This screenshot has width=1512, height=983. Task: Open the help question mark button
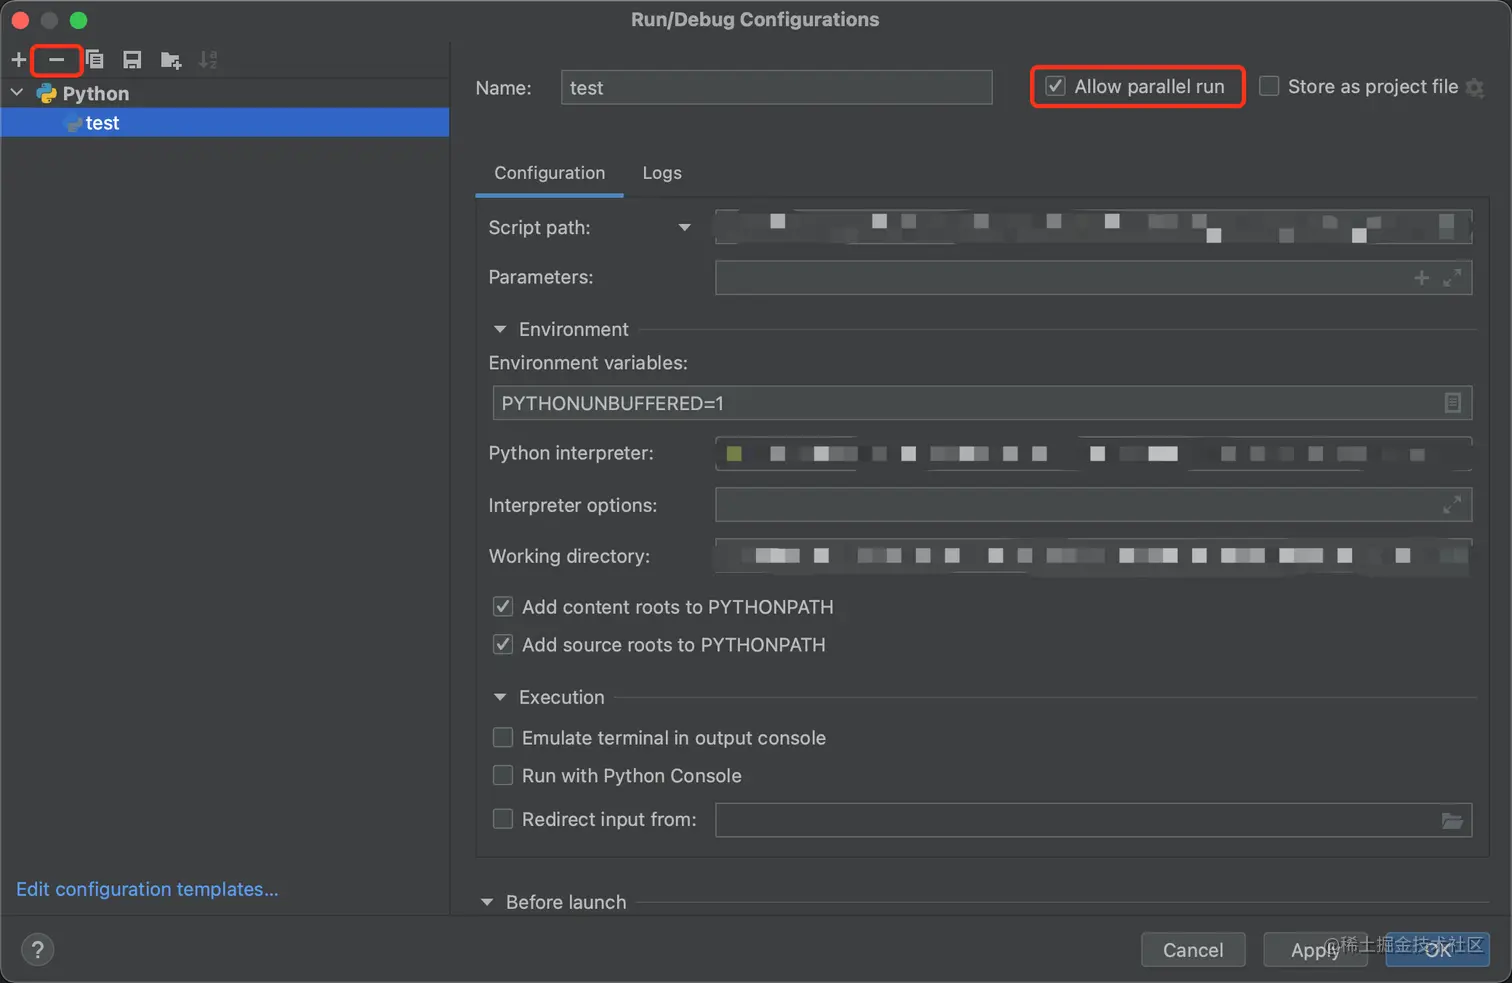pos(38,950)
